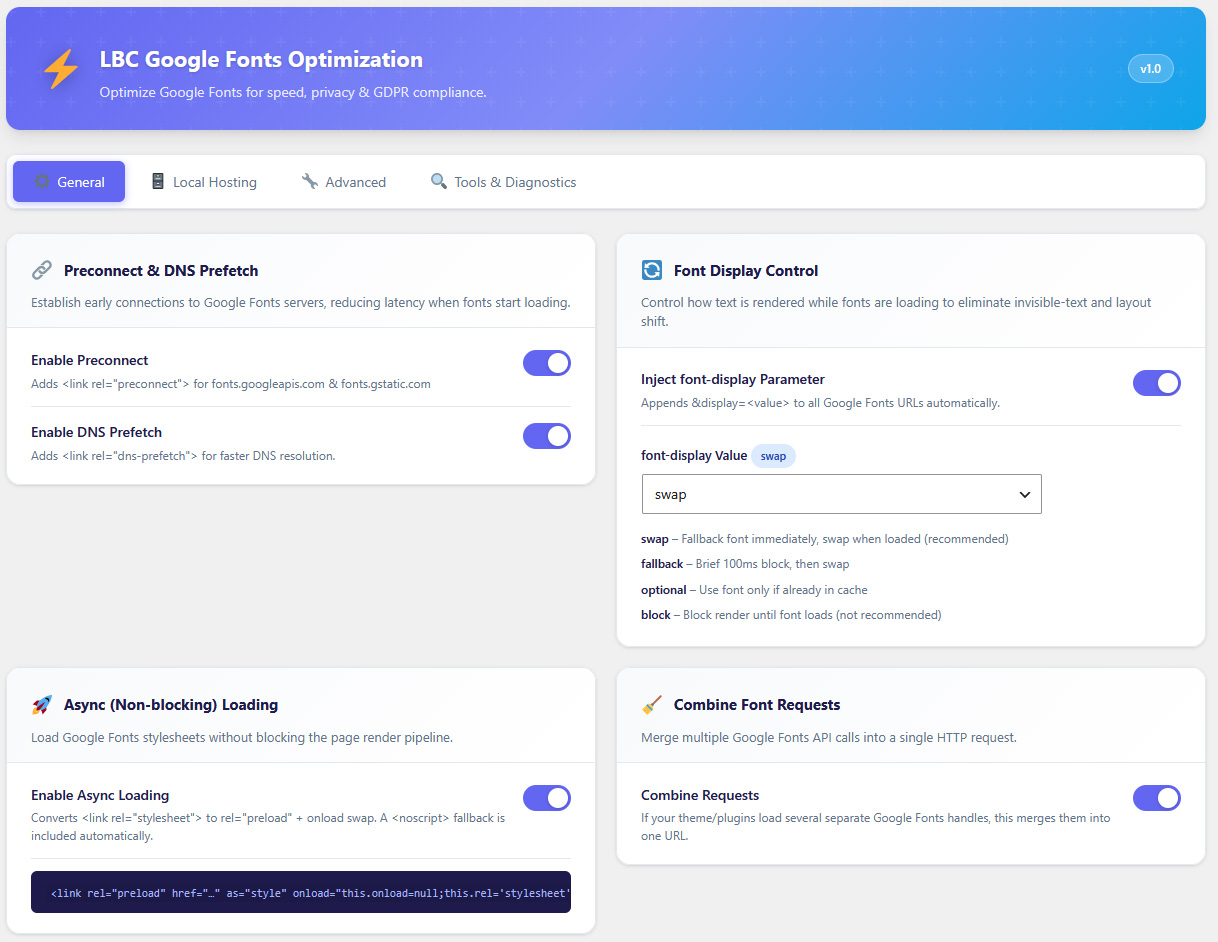Click the Enable DNS Prefetch label
Image resolution: width=1218 pixels, height=942 pixels.
click(96, 432)
